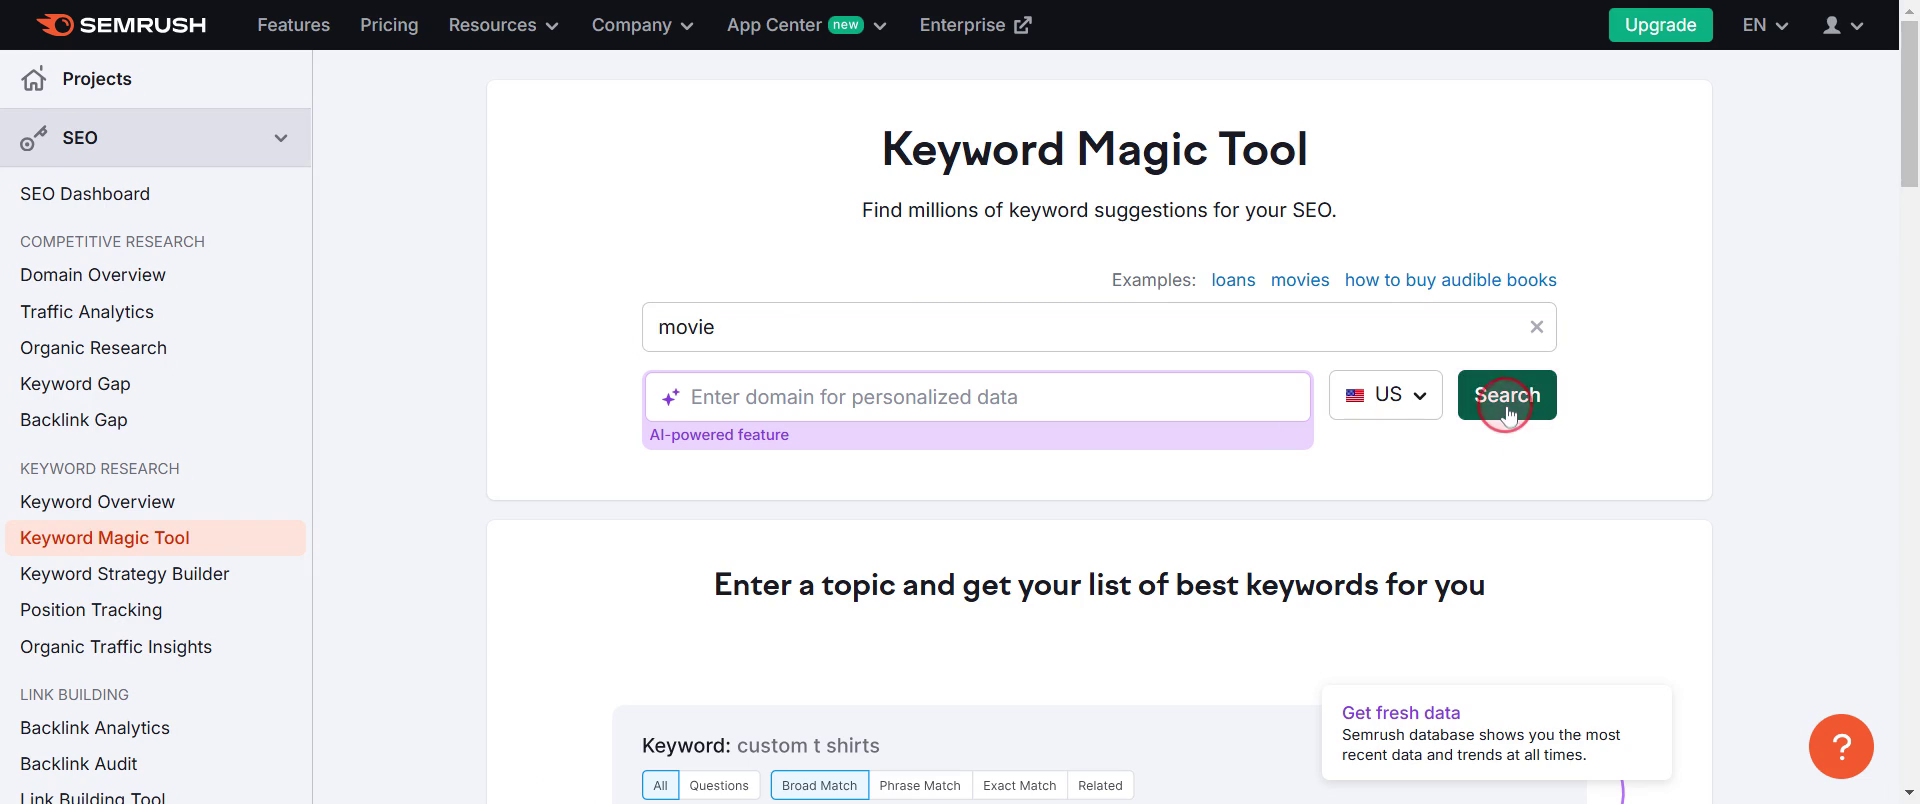This screenshot has width=1920, height=804.
Task: Open the Projects home icon
Action: tap(34, 79)
